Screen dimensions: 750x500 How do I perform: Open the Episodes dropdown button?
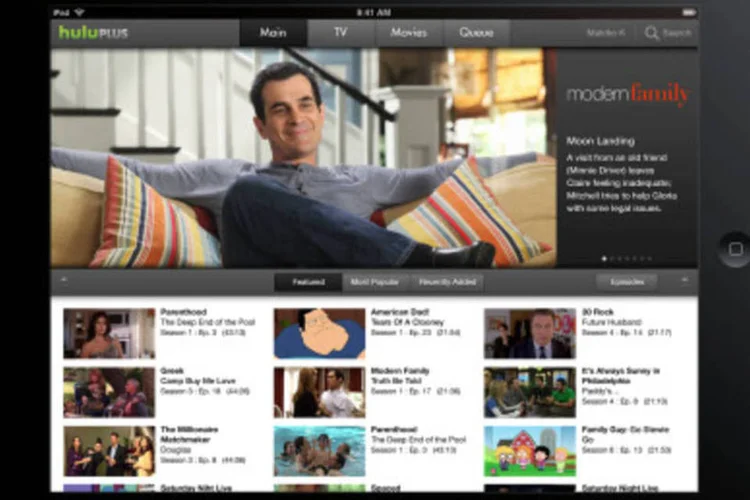(x=627, y=282)
